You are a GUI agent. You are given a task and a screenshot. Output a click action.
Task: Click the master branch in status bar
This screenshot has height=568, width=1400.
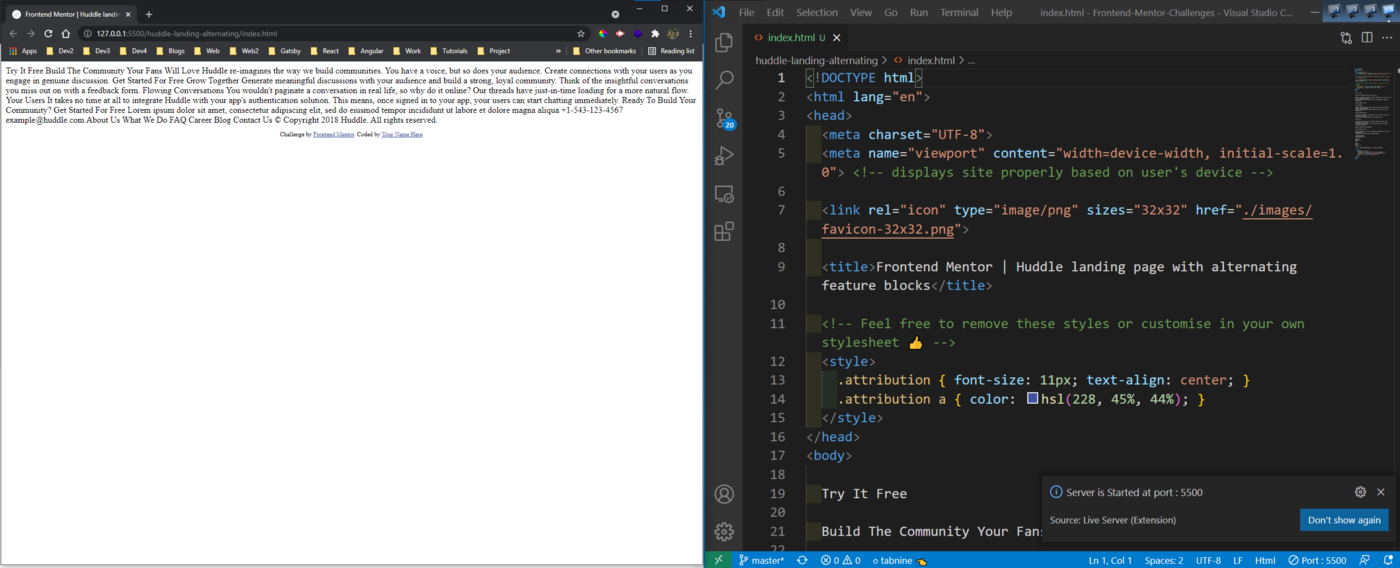(x=761, y=560)
